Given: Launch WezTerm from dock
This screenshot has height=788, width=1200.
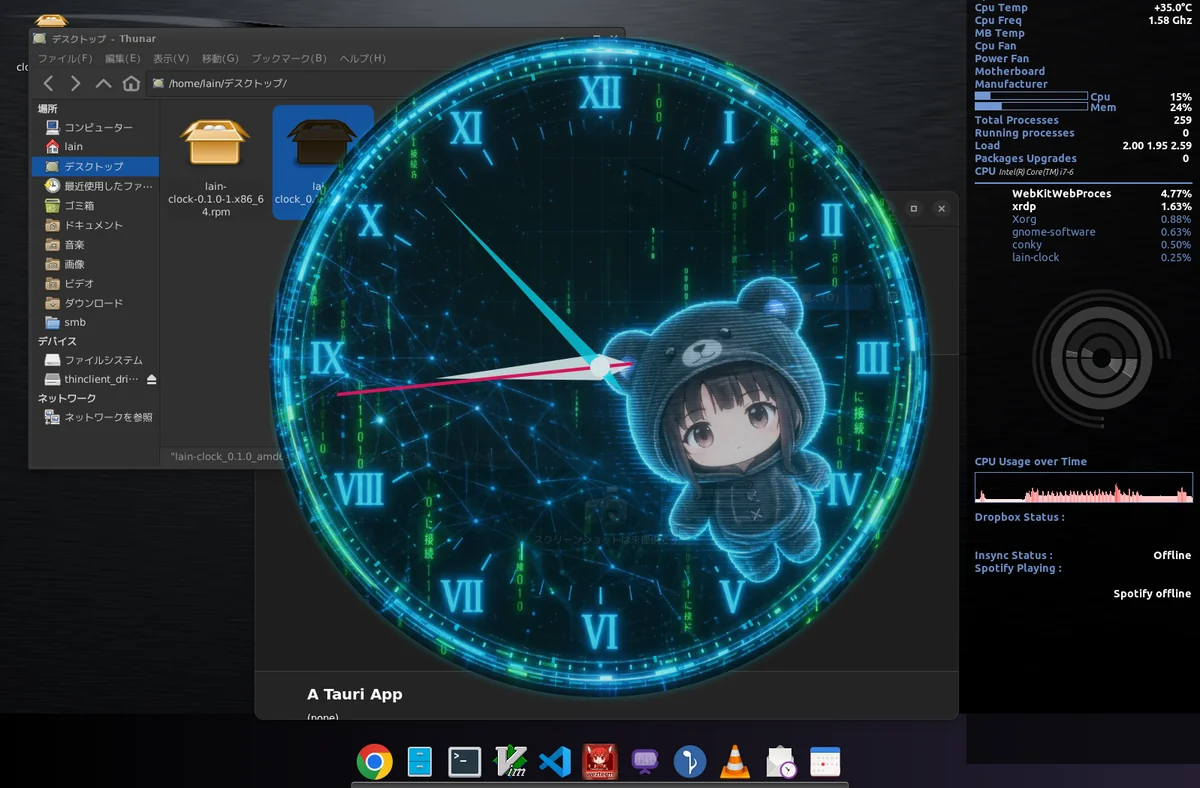Looking at the screenshot, I should coord(600,762).
